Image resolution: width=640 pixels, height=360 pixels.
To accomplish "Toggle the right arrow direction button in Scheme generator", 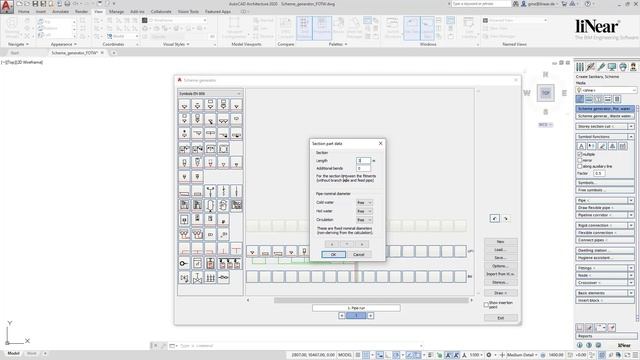I will point(506,219).
